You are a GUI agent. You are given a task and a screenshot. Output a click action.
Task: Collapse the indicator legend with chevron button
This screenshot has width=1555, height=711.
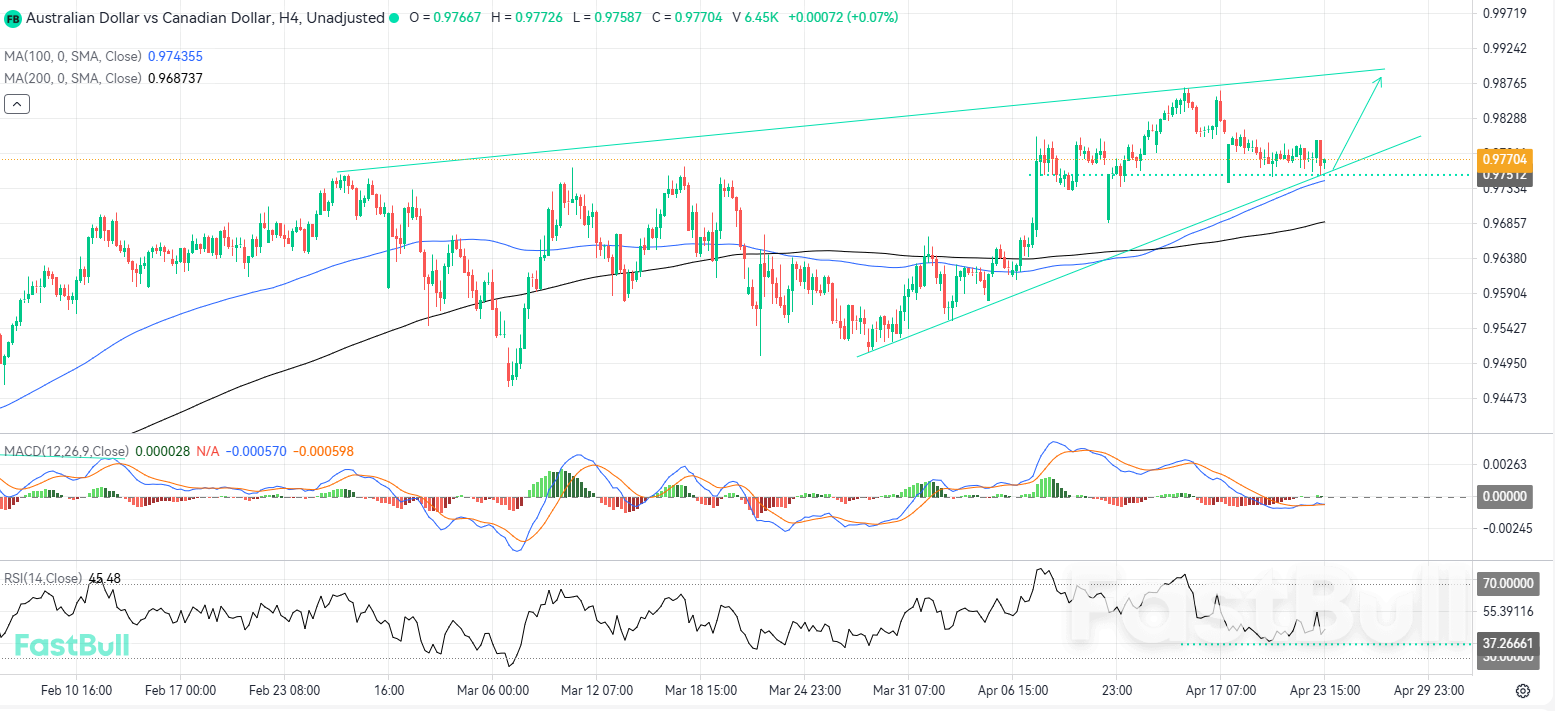coord(17,103)
